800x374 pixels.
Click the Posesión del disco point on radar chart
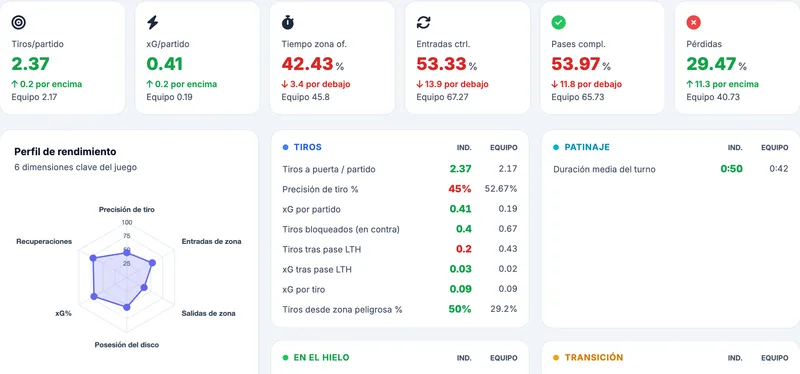127,307
